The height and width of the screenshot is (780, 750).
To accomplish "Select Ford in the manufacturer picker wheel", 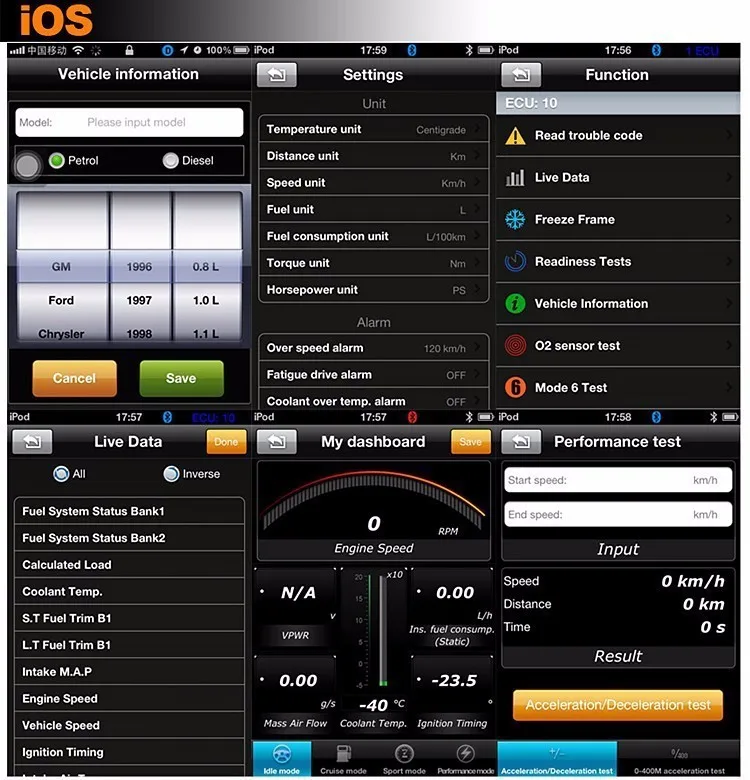I will click(61, 300).
